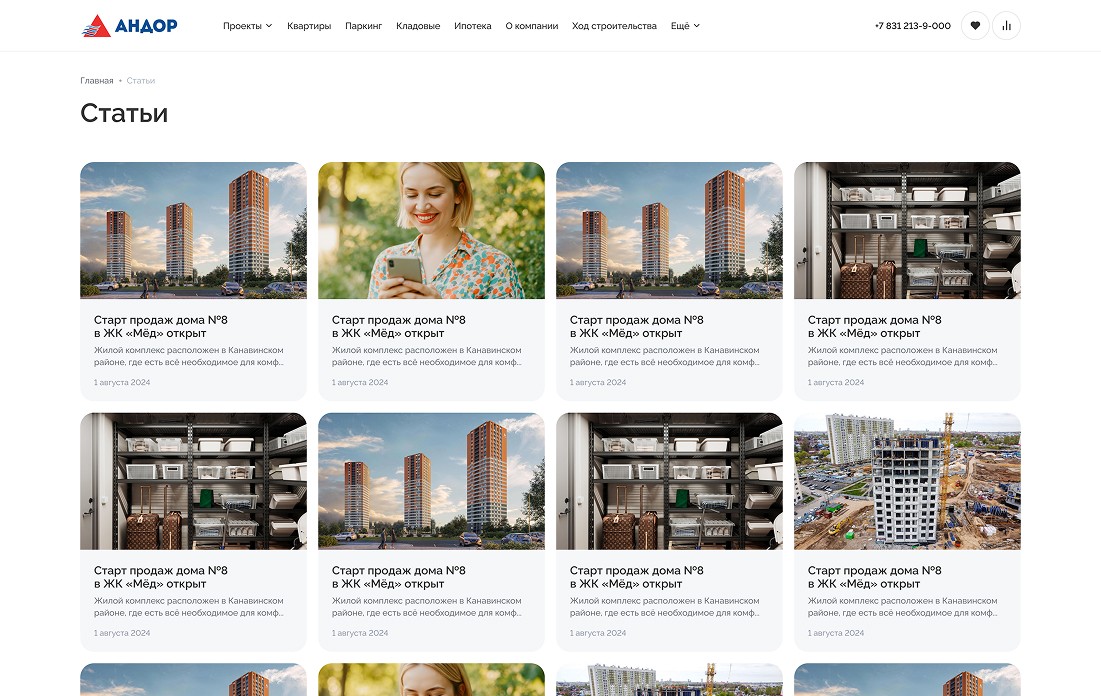The width and height of the screenshot is (1101, 696).
Task: Open the third card's towers image in row one
Action: click(669, 230)
